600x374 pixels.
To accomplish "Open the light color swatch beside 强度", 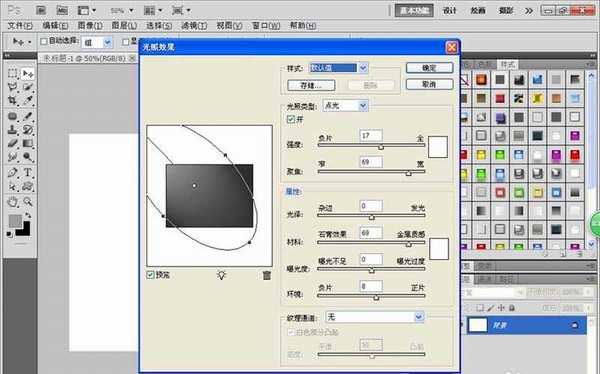I will tap(438, 147).
